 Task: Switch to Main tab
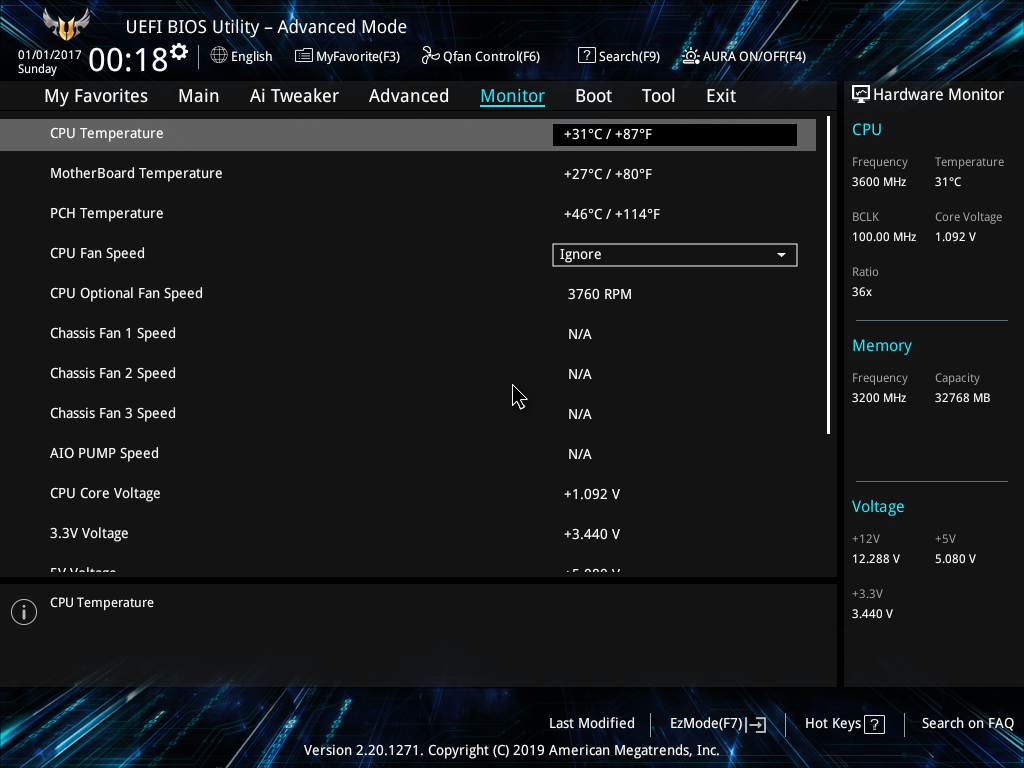pyautogui.click(x=199, y=96)
